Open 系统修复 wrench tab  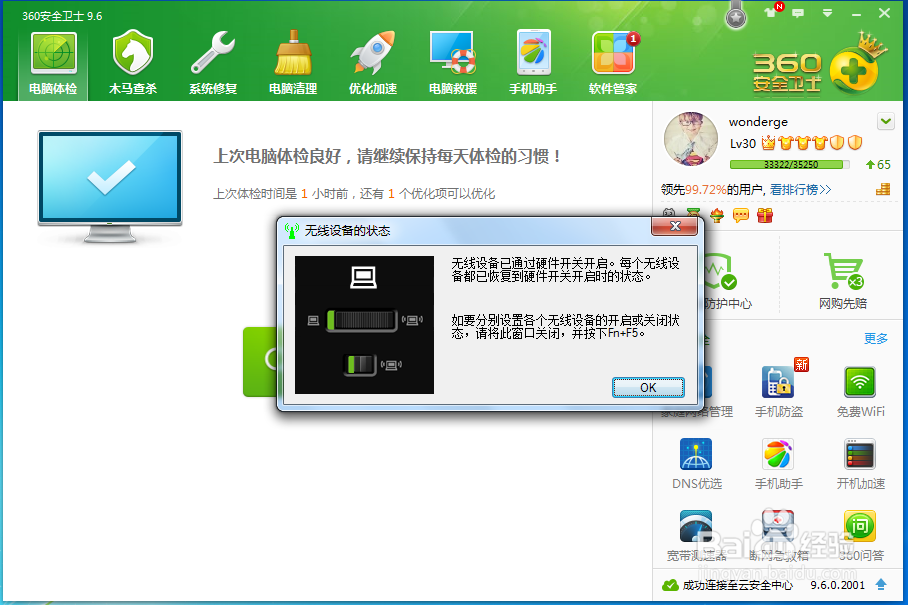213,63
